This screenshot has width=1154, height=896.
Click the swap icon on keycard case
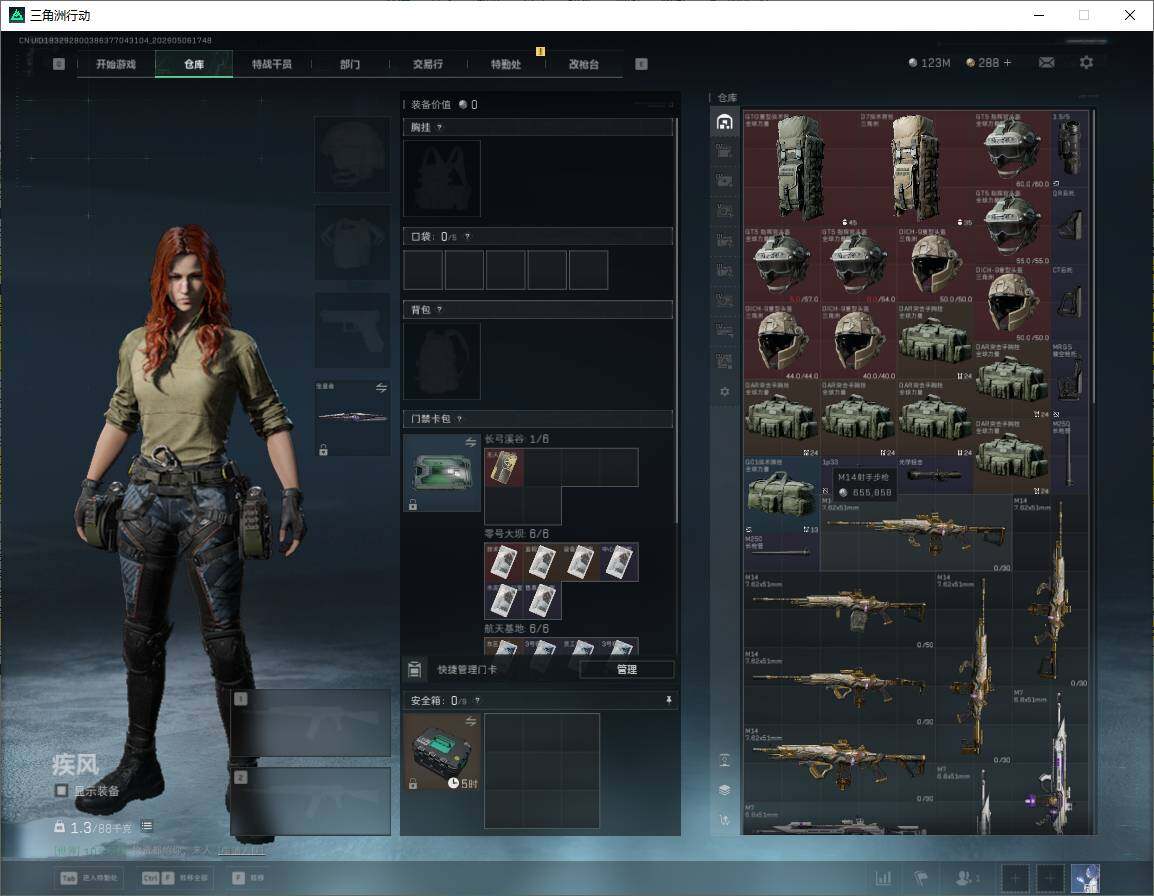(471, 442)
